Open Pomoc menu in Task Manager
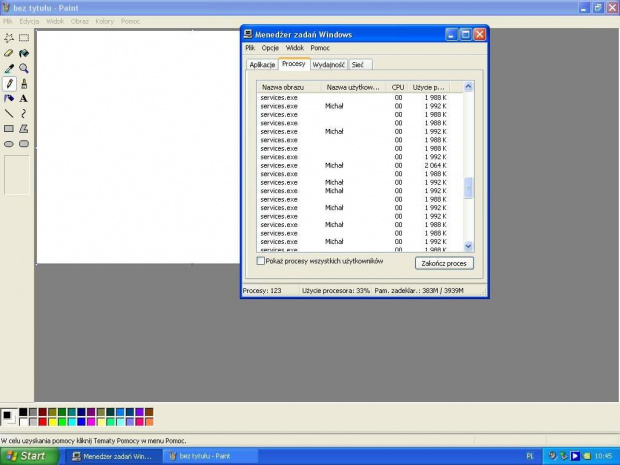 [320, 48]
